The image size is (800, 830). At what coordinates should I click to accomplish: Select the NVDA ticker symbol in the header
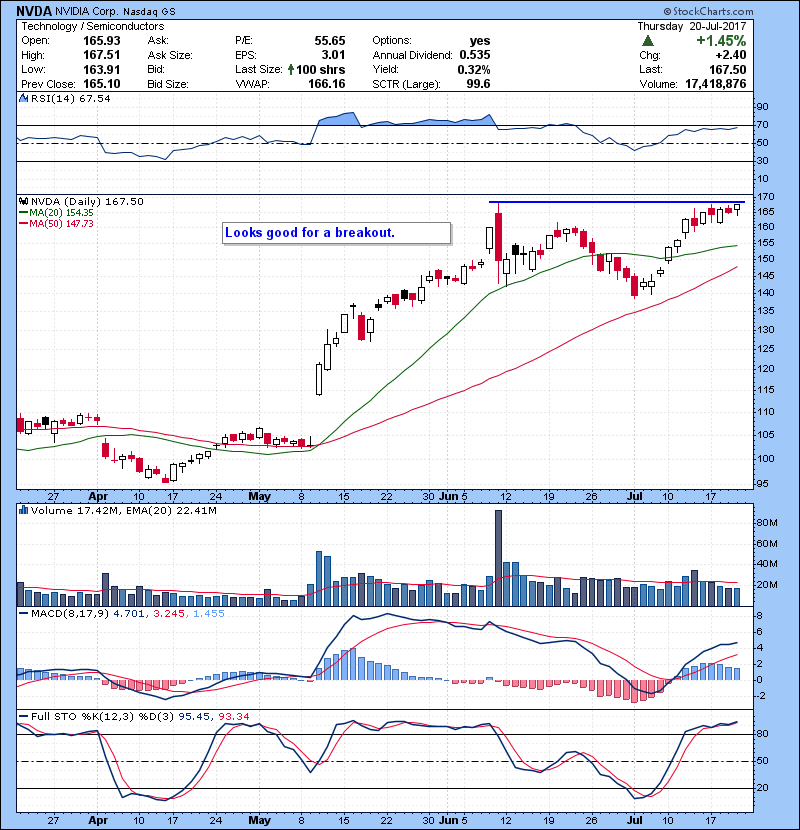tap(34, 11)
